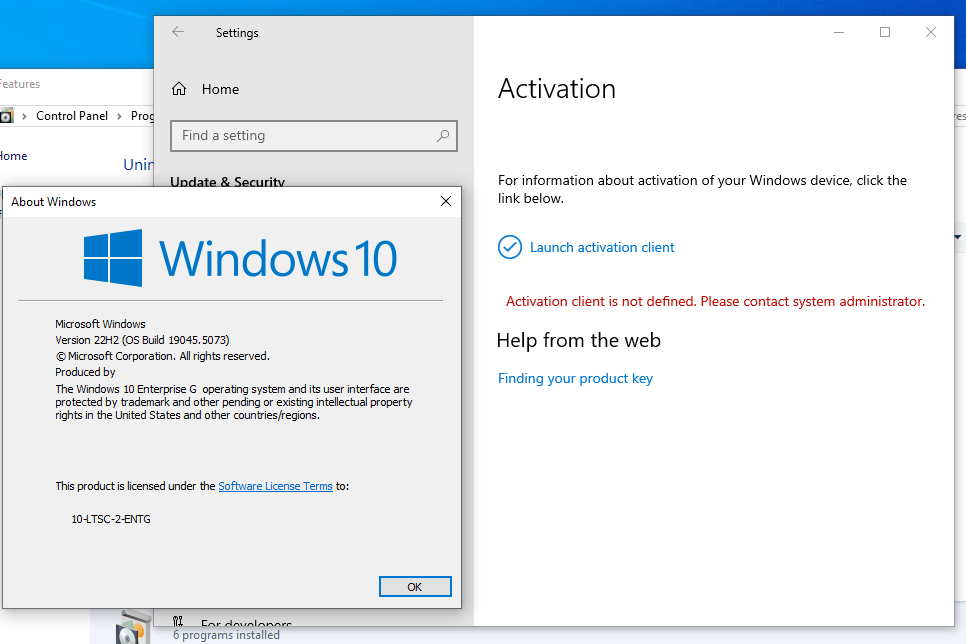The height and width of the screenshot is (644, 966).
Task: Click the Activation page heading
Action: click(557, 89)
